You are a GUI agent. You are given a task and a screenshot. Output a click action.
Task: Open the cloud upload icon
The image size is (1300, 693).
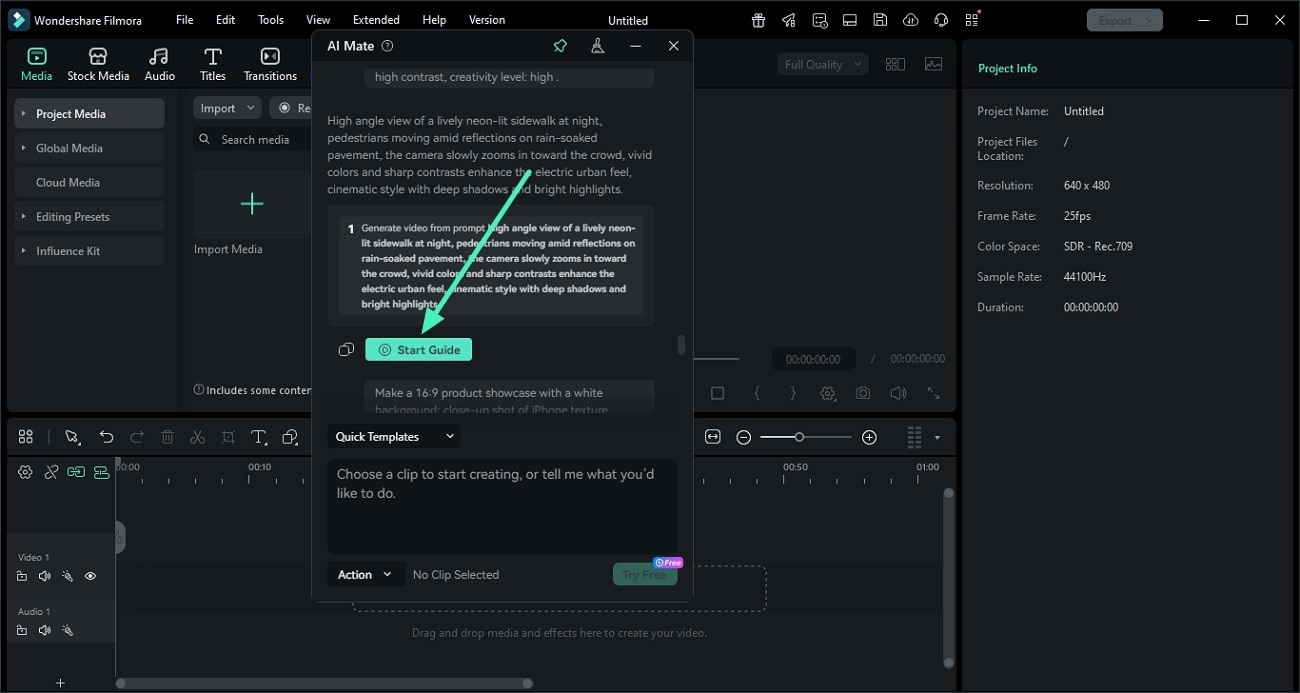pyautogui.click(x=910, y=20)
